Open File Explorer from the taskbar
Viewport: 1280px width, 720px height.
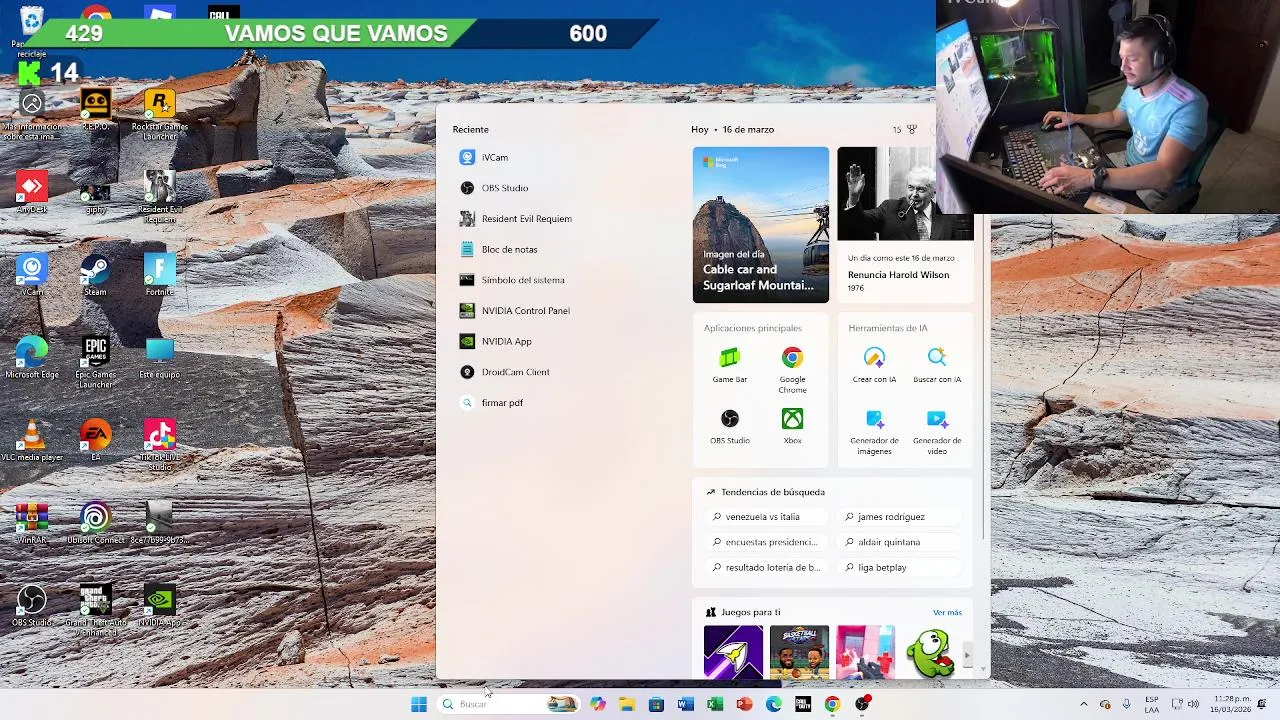(x=627, y=704)
